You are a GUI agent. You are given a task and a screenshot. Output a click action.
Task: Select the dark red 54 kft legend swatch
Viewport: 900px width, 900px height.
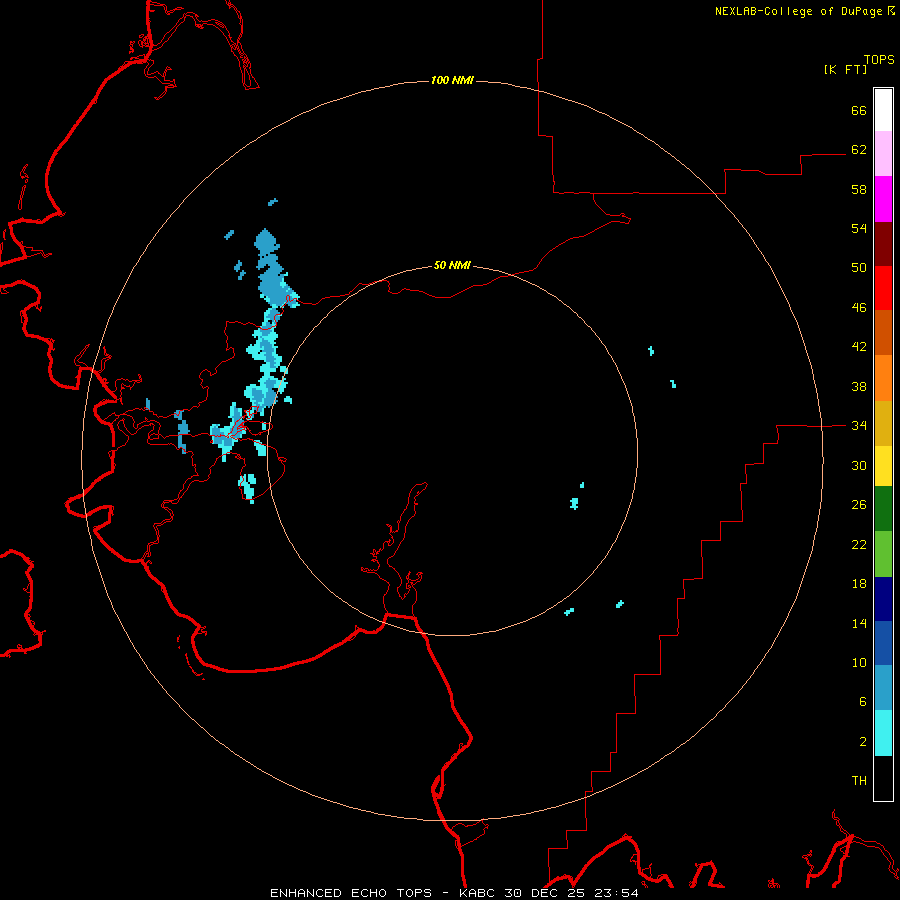tap(883, 244)
